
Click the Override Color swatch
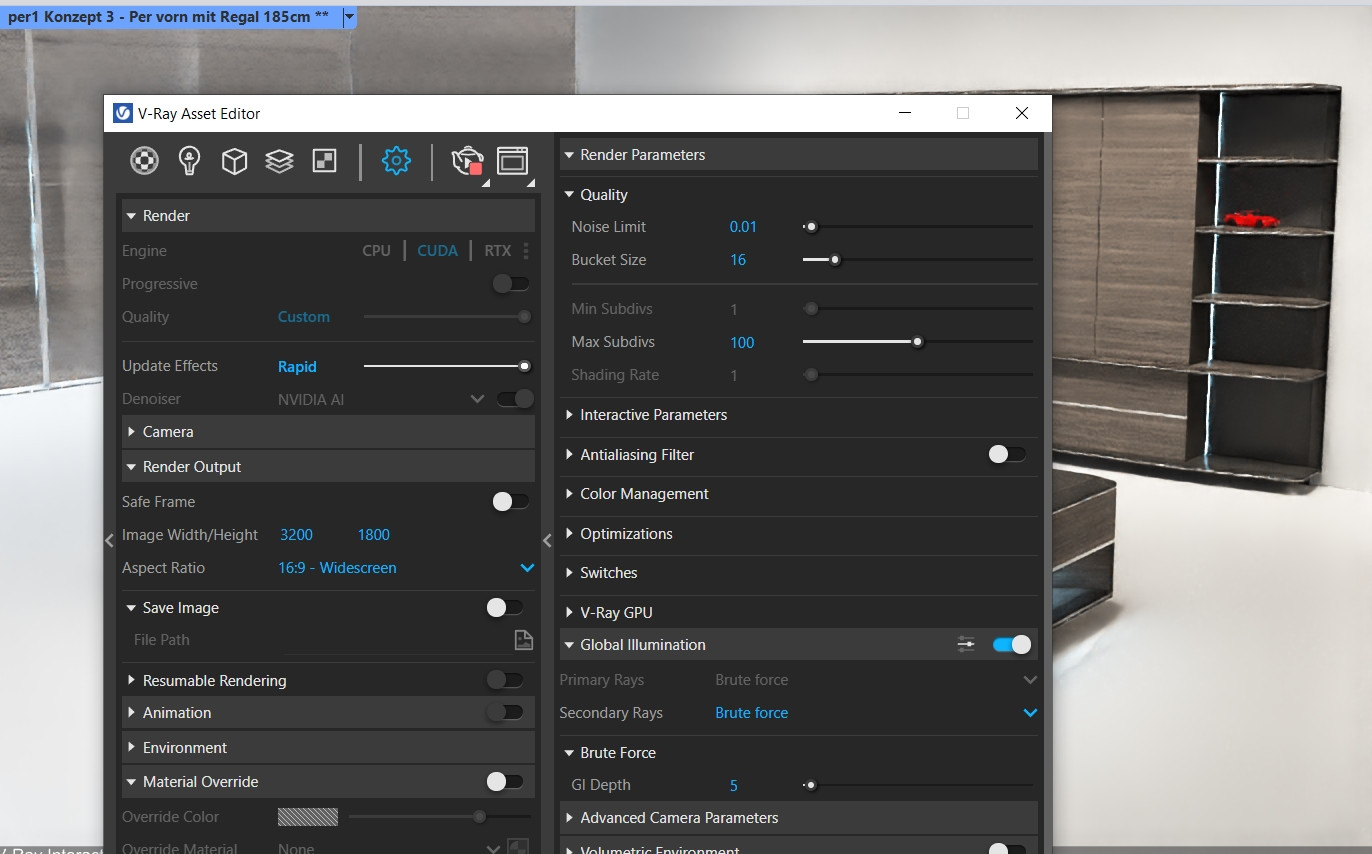click(x=307, y=817)
